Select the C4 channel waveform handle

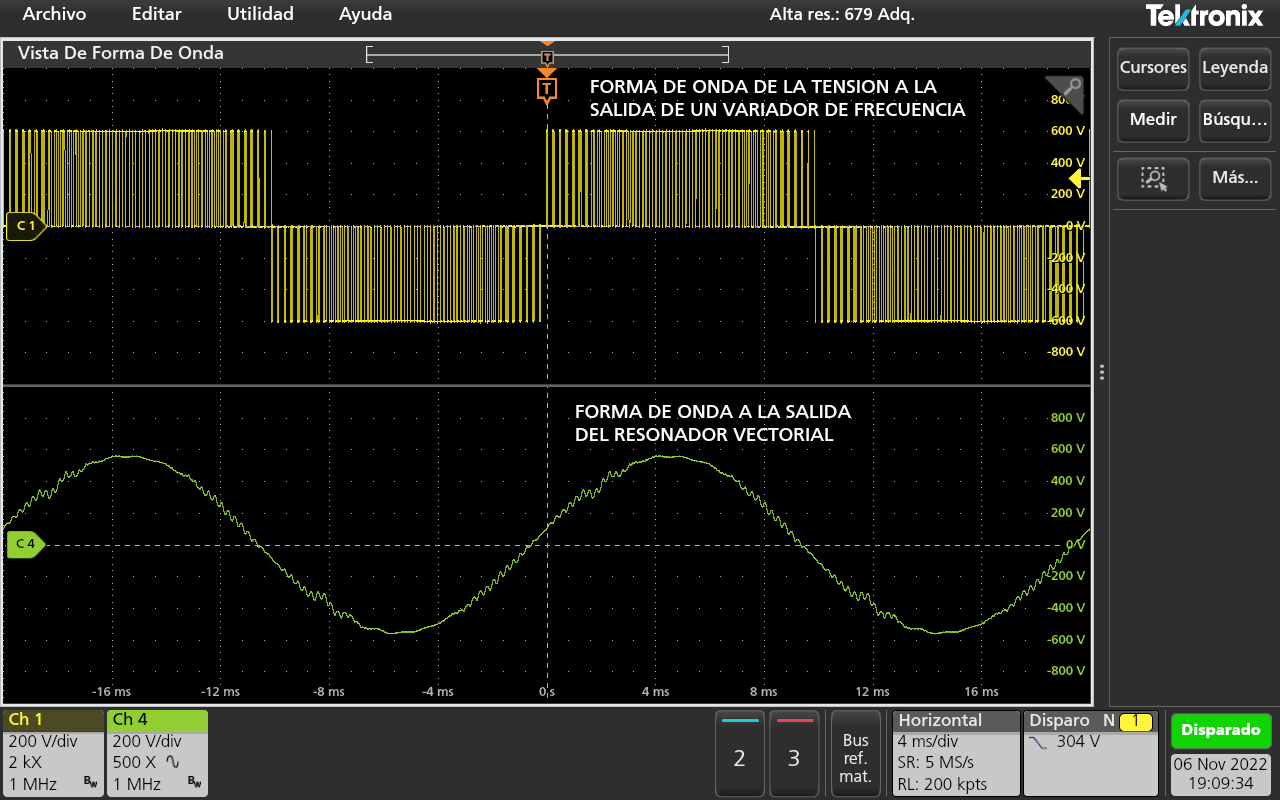click(x=25, y=545)
